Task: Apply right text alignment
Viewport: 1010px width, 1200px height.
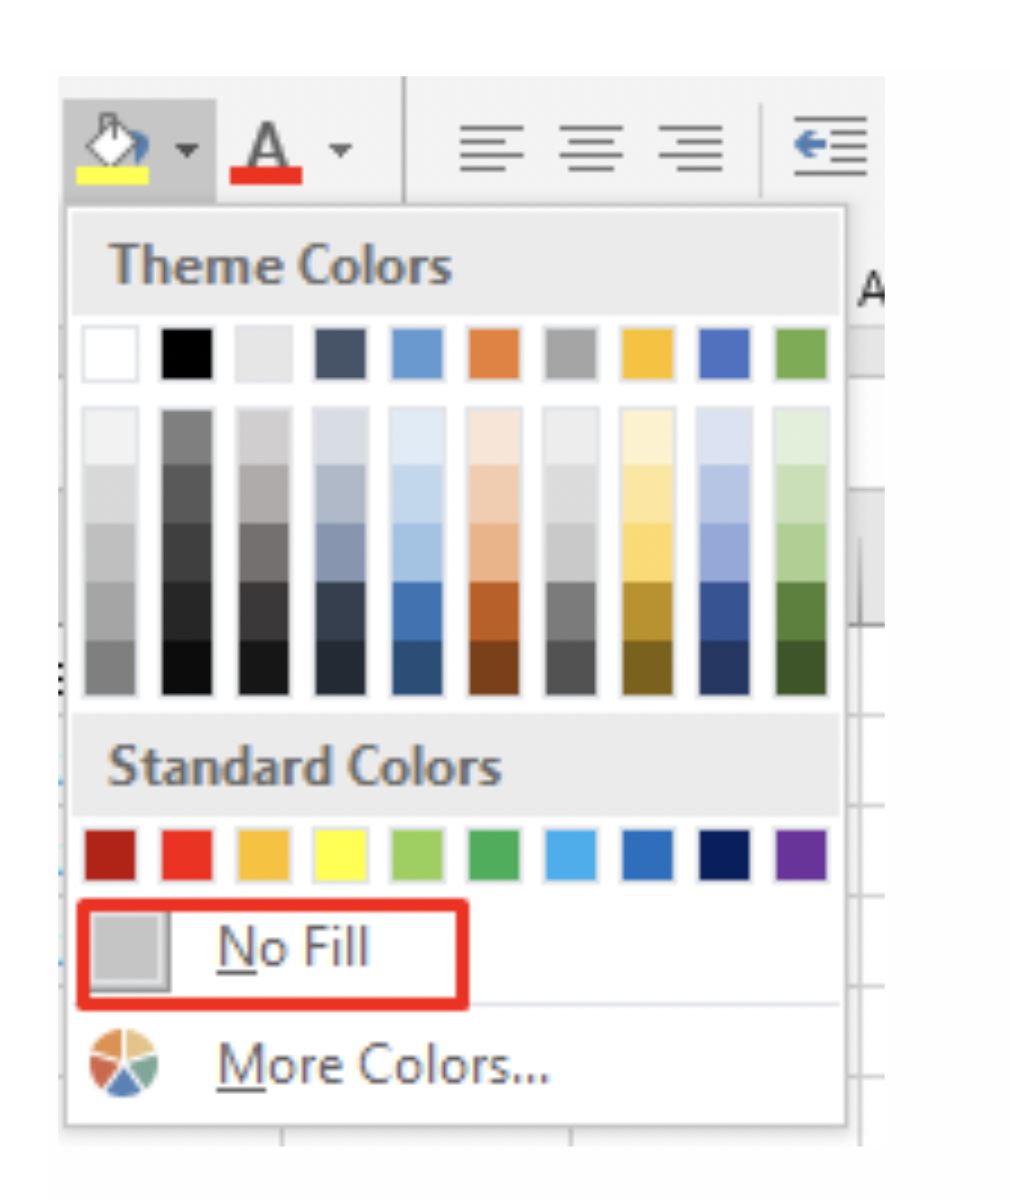Action: point(692,146)
